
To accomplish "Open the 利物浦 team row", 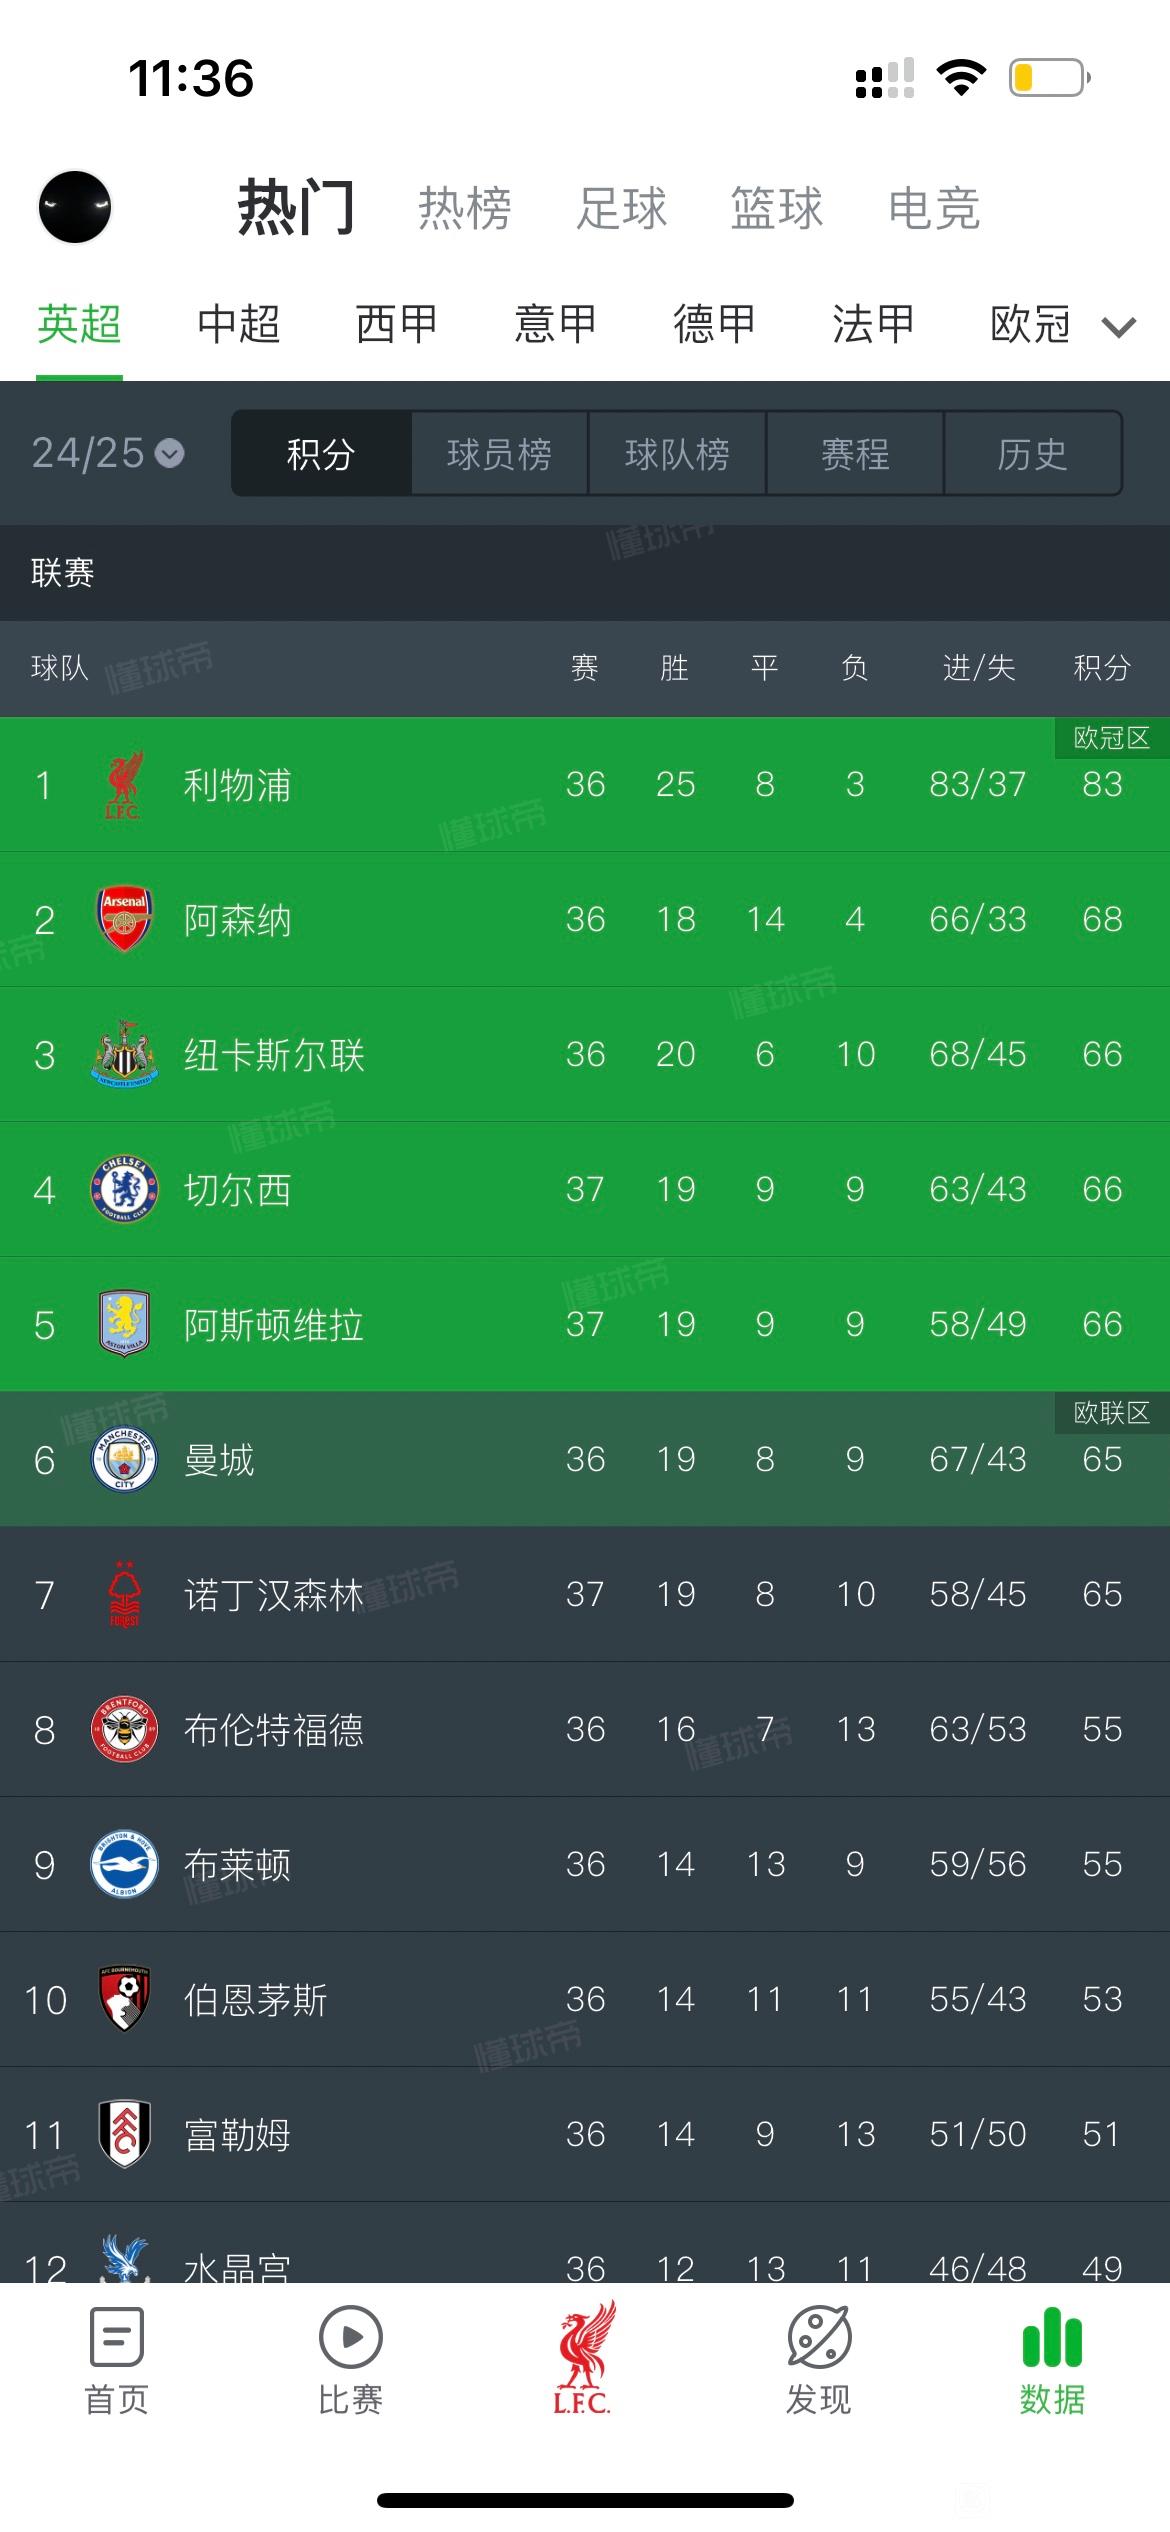I will tap(585, 784).
